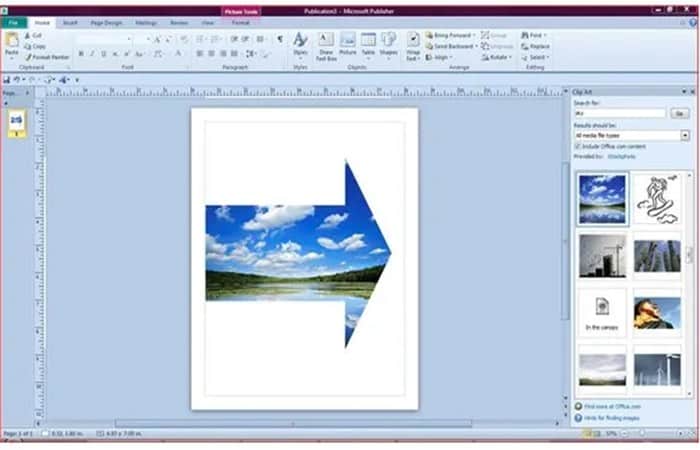Click the Table icon in ribbon
Image resolution: width=700 pixels, height=450 pixels.
[368, 44]
